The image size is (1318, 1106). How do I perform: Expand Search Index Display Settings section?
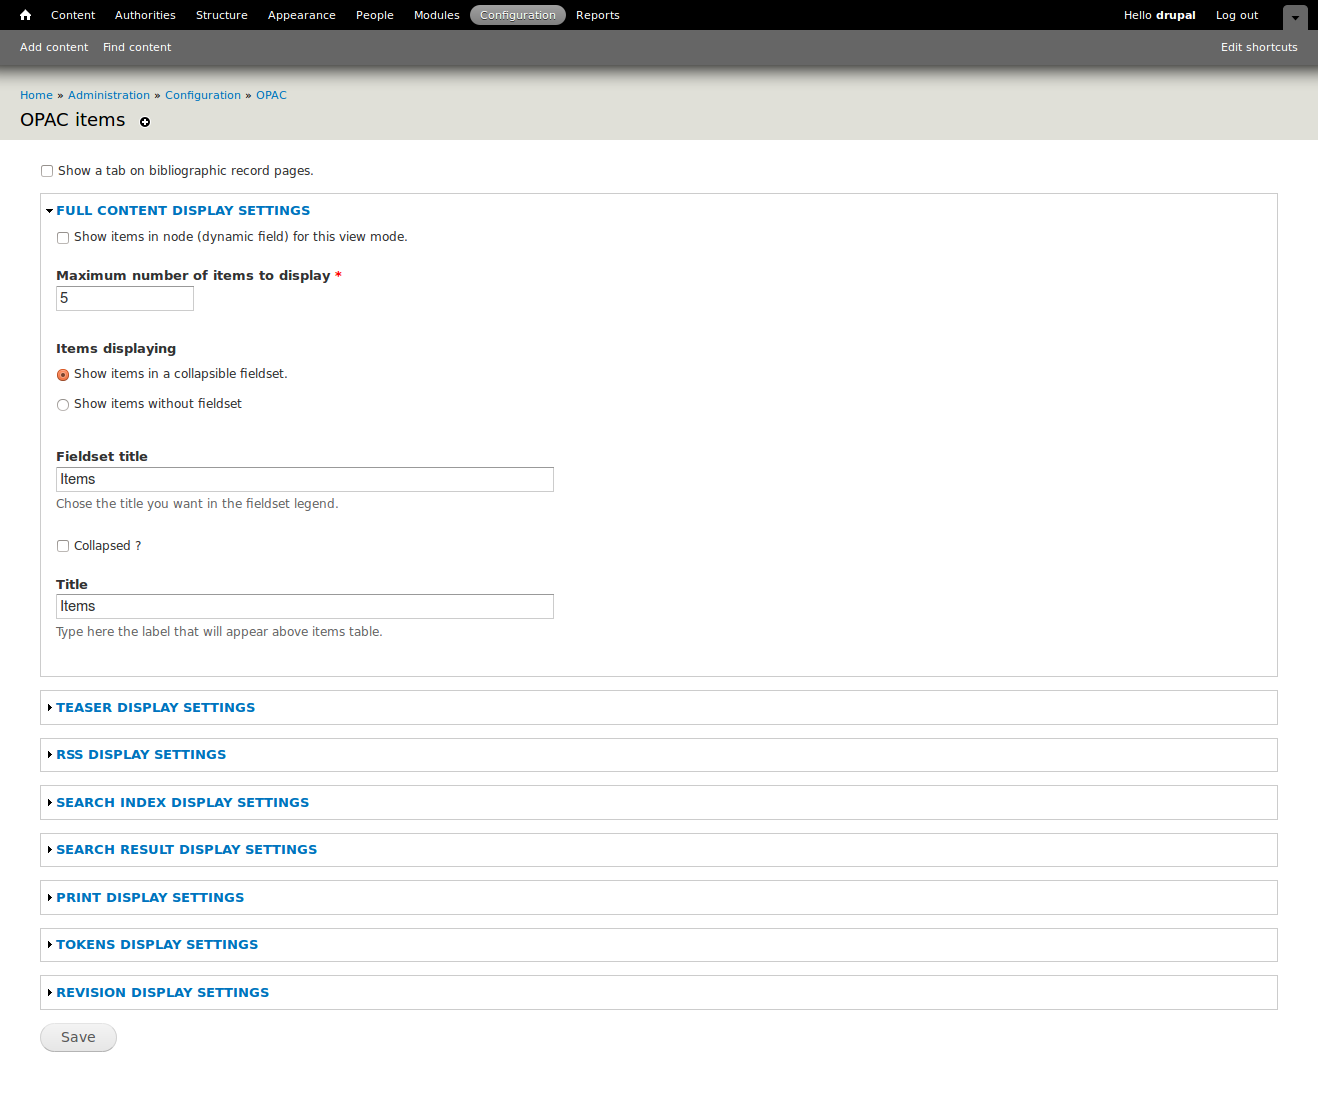tap(182, 803)
